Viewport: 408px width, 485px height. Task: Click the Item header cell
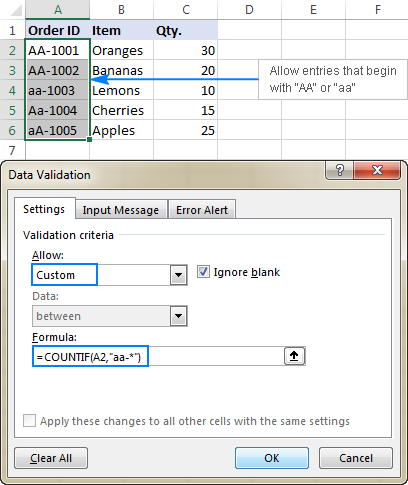(121, 30)
